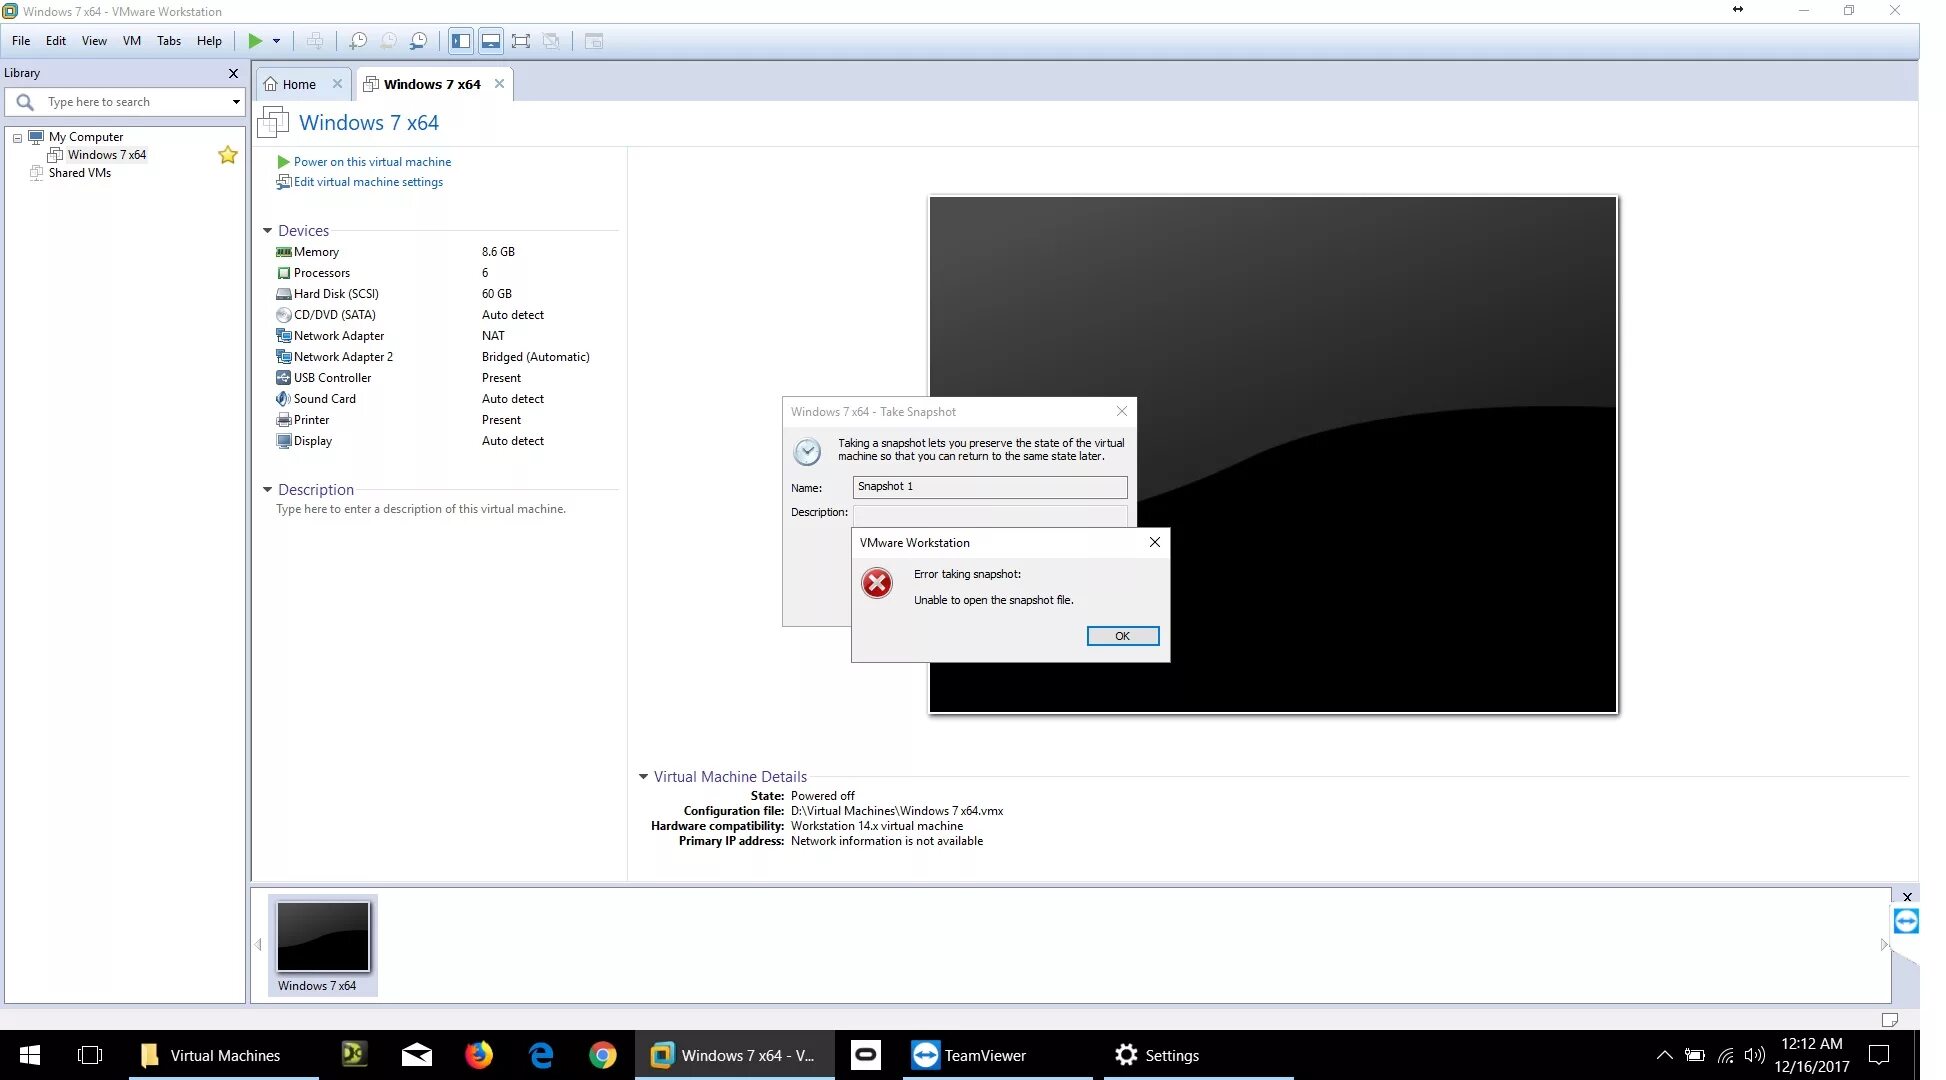The height and width of the screenshot is (1080, 1946).
Task: Switch to the Home tab
Action: point(298,84)
